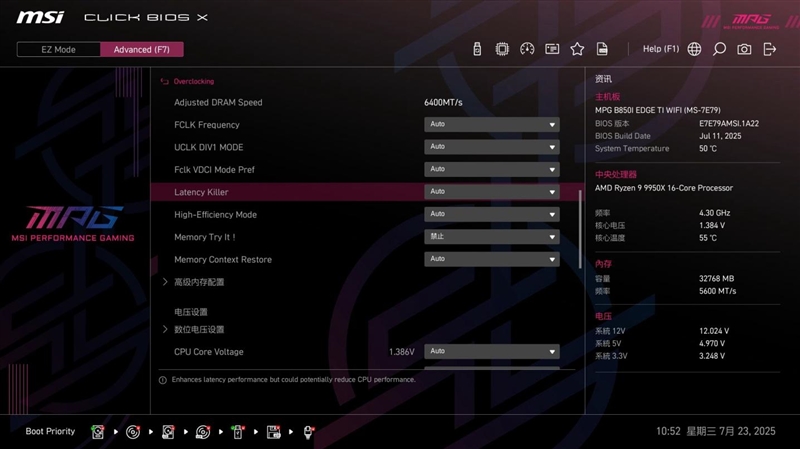
Task: Click the 12.024 V system voltage reading
Action: pyautogui.click(x=714, y=331)
